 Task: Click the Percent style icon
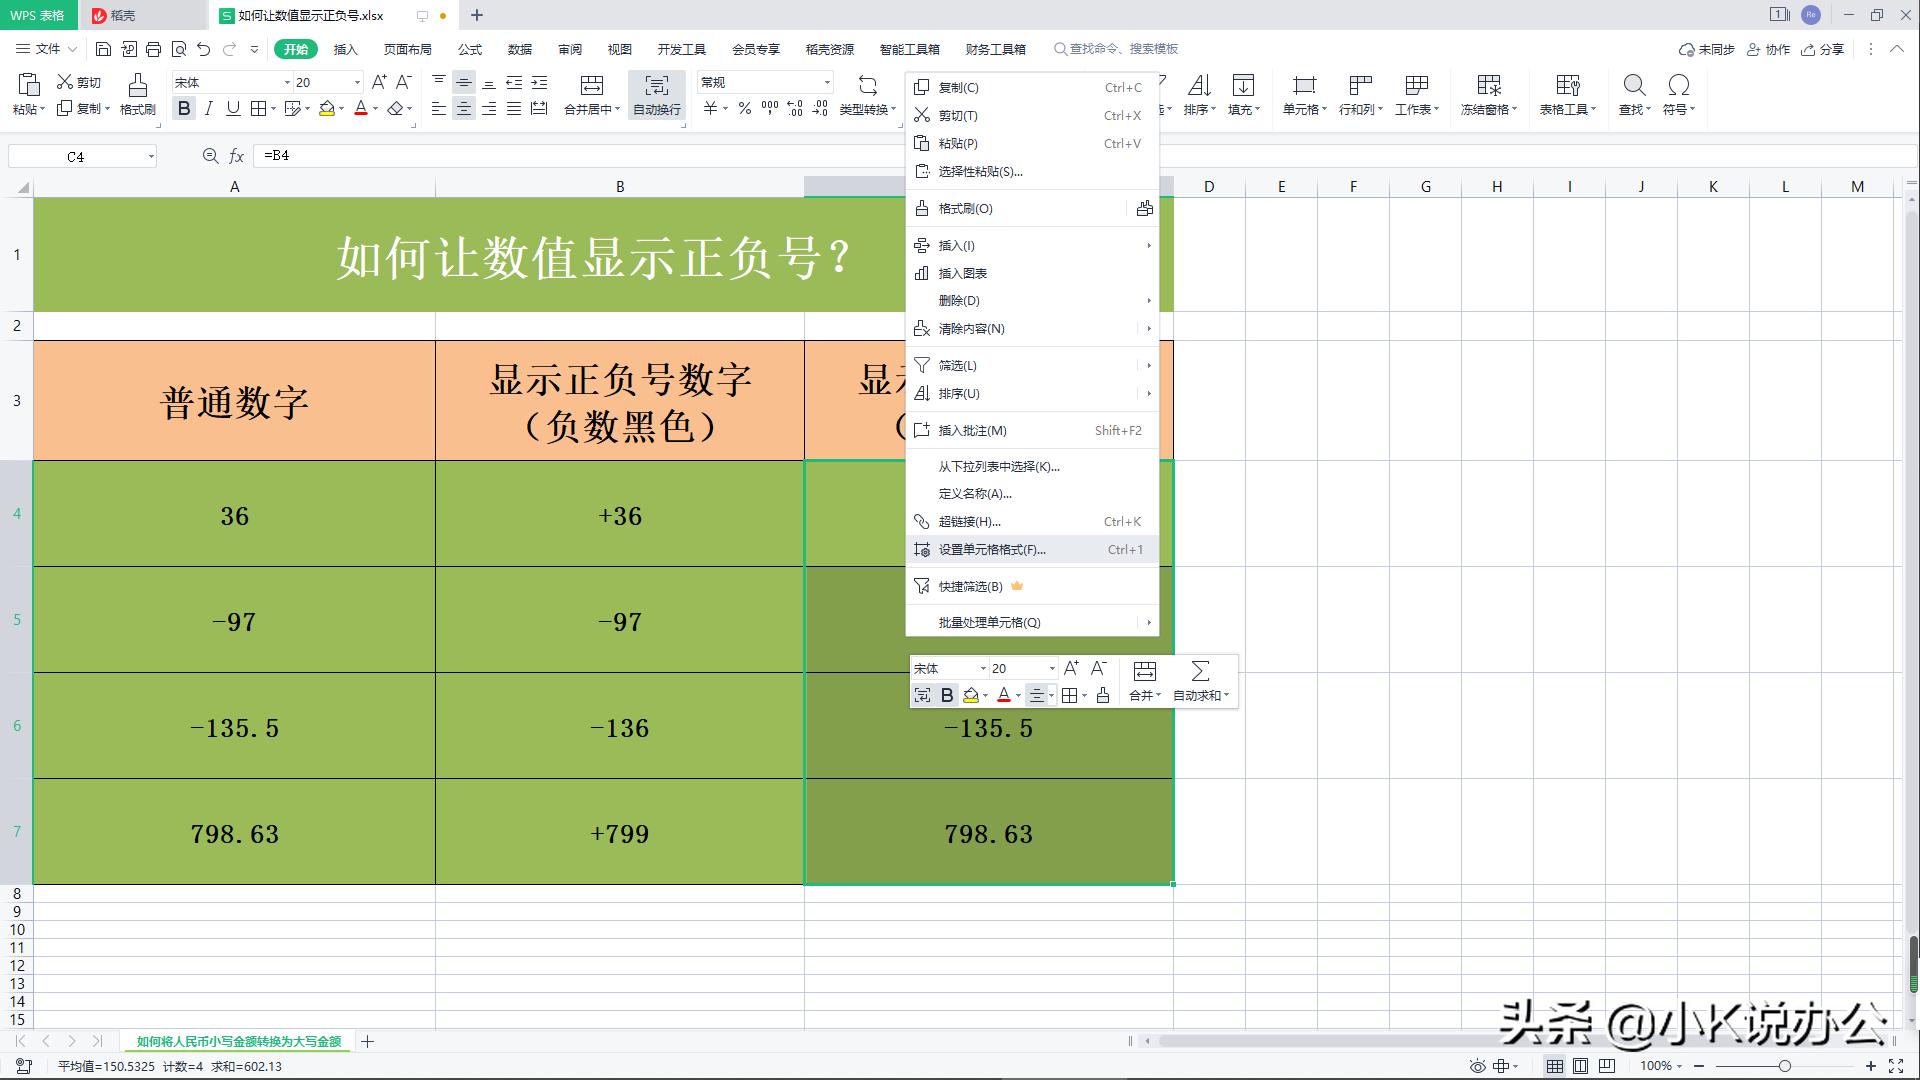(744, 108)
